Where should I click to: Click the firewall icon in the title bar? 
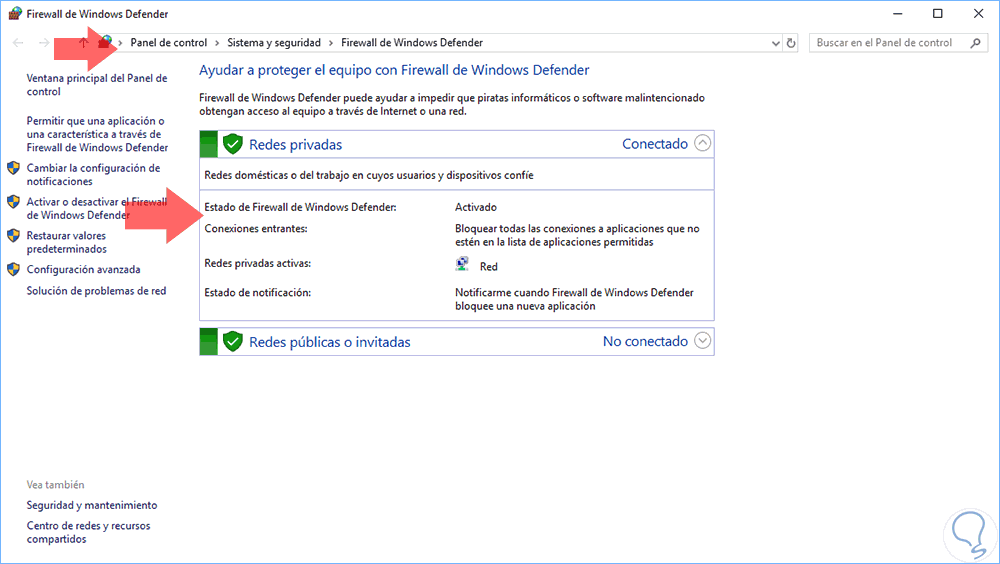pos(15,13)
